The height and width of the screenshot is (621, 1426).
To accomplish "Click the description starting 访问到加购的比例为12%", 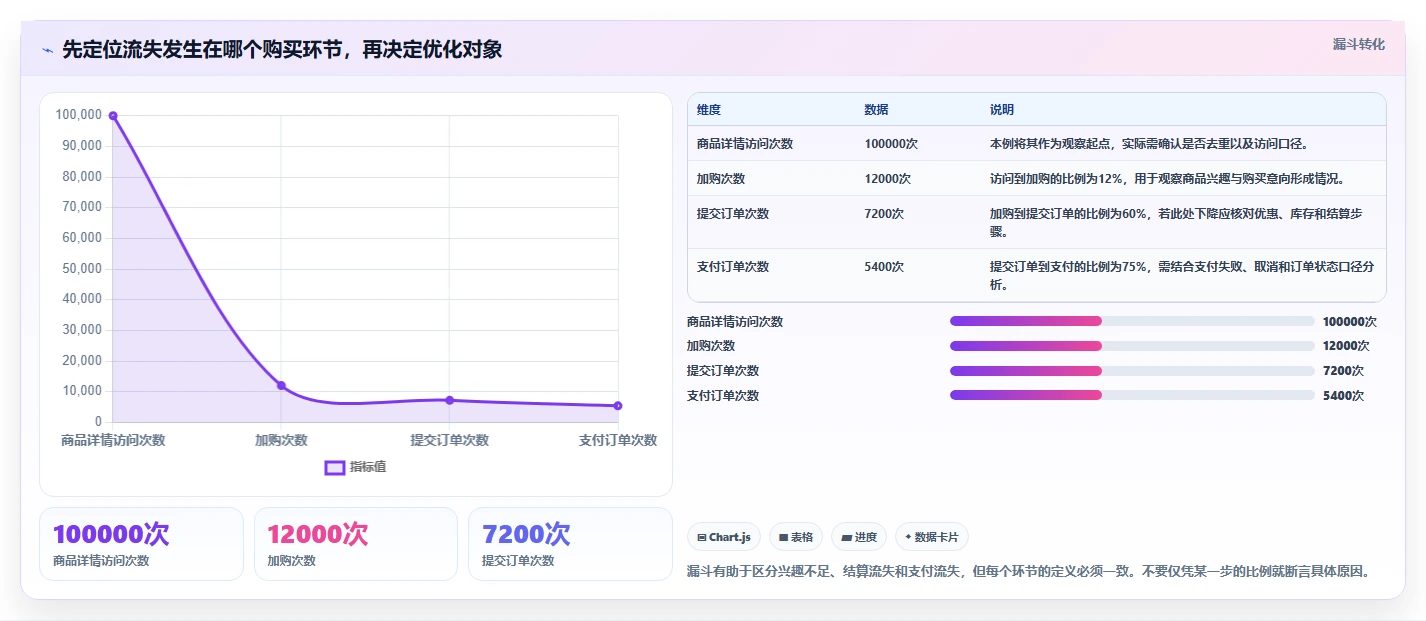I will point(1168,178).
